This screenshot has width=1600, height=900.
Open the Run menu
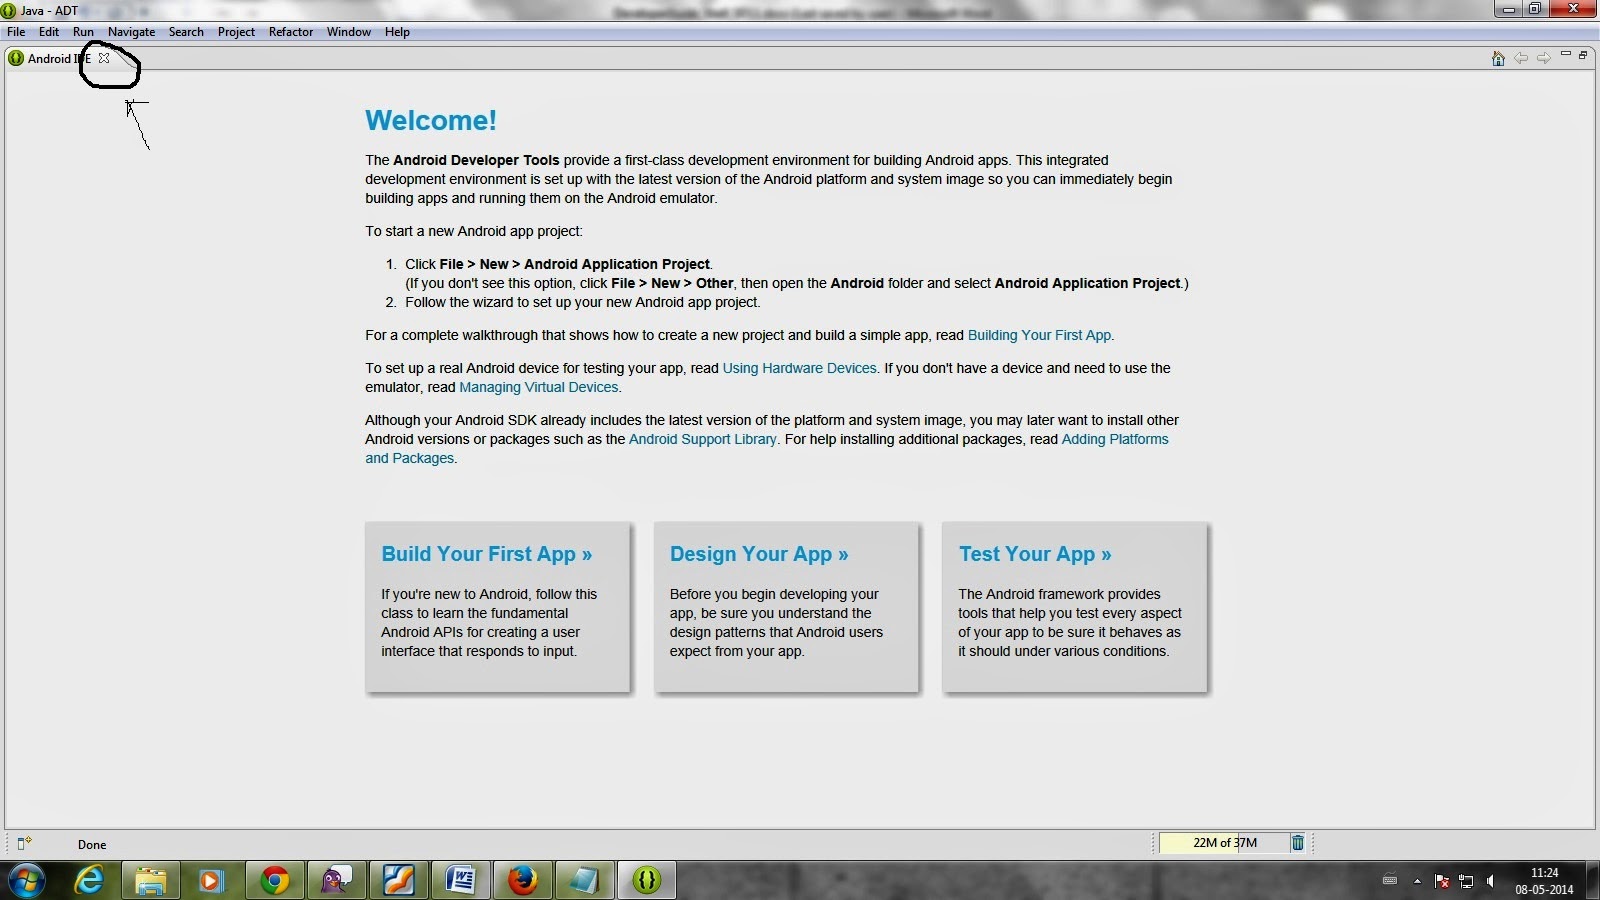point(83,32)
